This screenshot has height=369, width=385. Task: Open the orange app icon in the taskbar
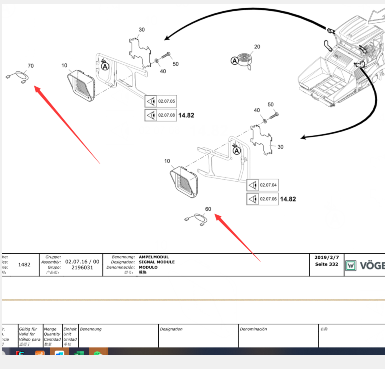pos(40,352)
